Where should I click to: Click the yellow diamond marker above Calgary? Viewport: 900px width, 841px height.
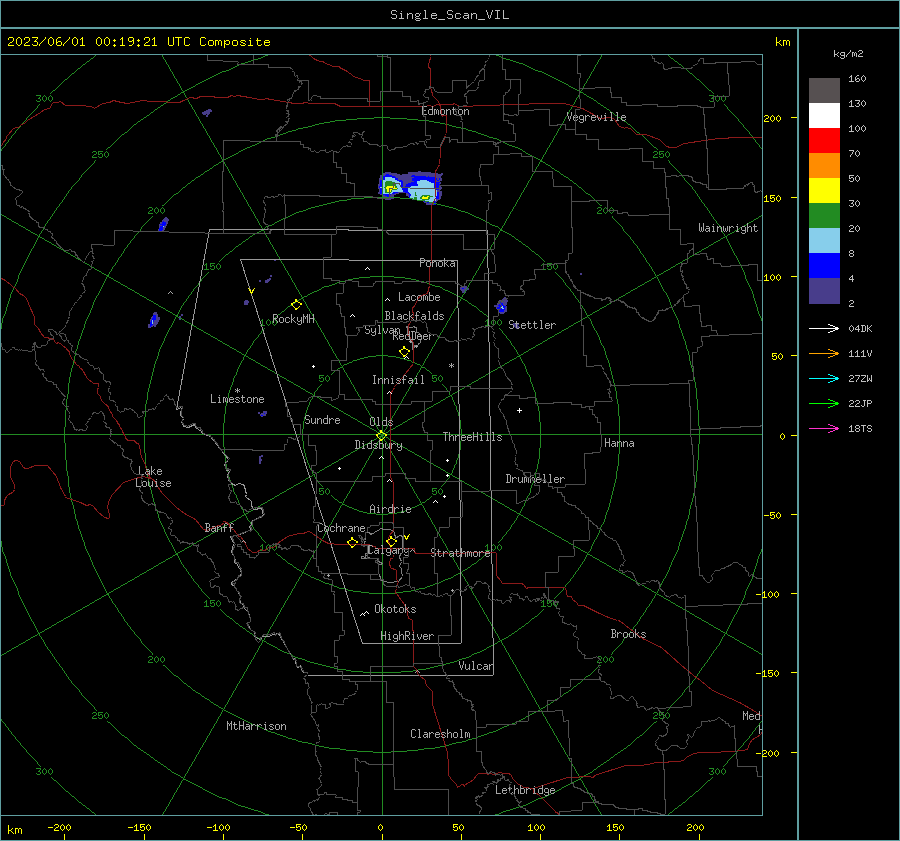coord(391,541)
